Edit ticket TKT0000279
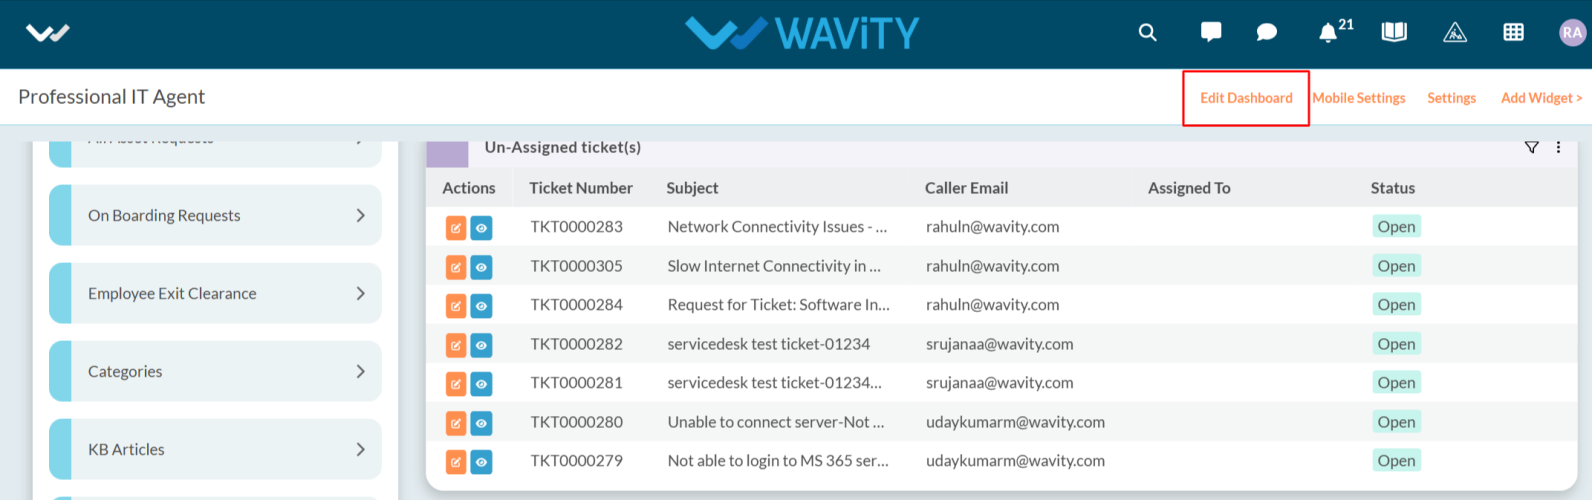The height and width of the screenshot is (500, 1592). (x=456, y=462)
